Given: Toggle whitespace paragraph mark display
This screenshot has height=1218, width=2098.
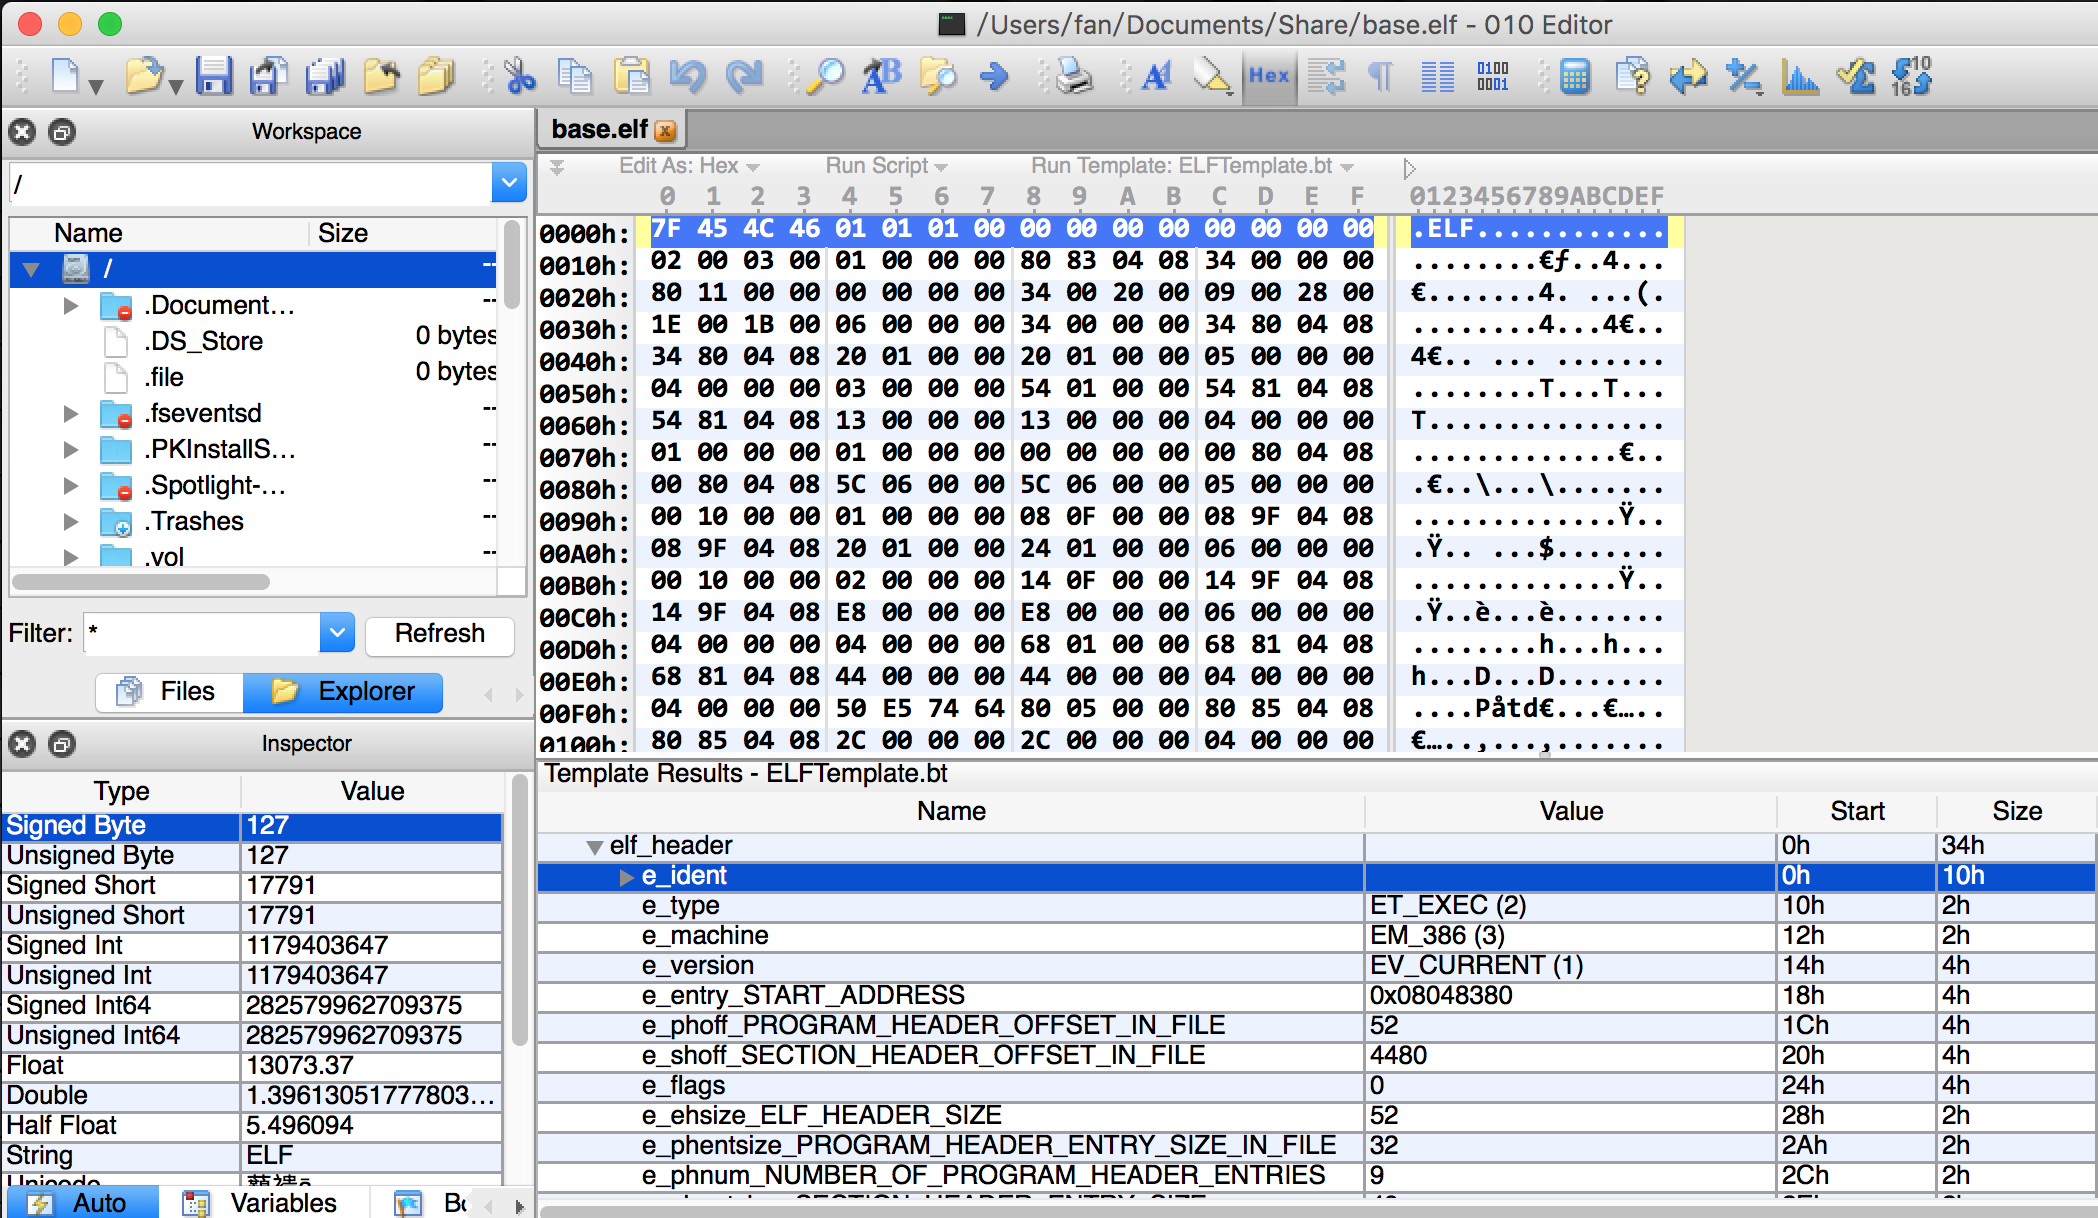Looking at the screenshot, I should pyautogui.click(x=1381, y=77).
